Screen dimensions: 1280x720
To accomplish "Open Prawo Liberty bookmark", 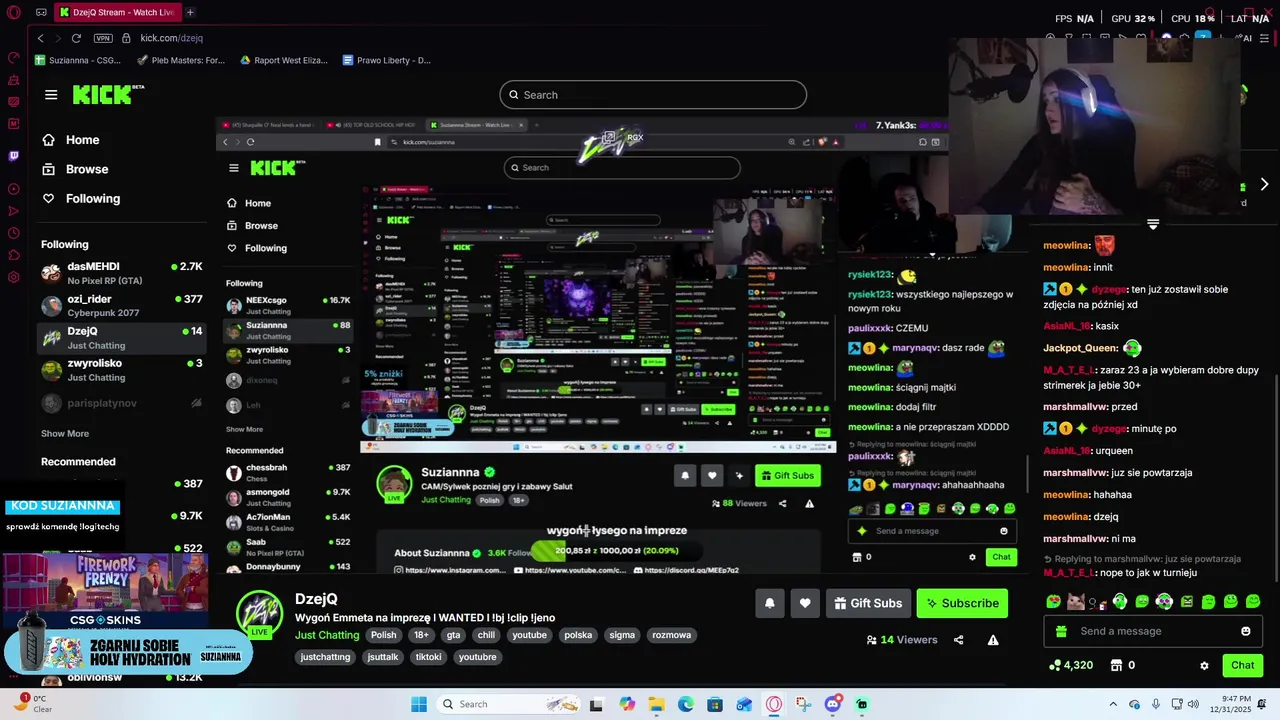I will [x=387, y=60].
